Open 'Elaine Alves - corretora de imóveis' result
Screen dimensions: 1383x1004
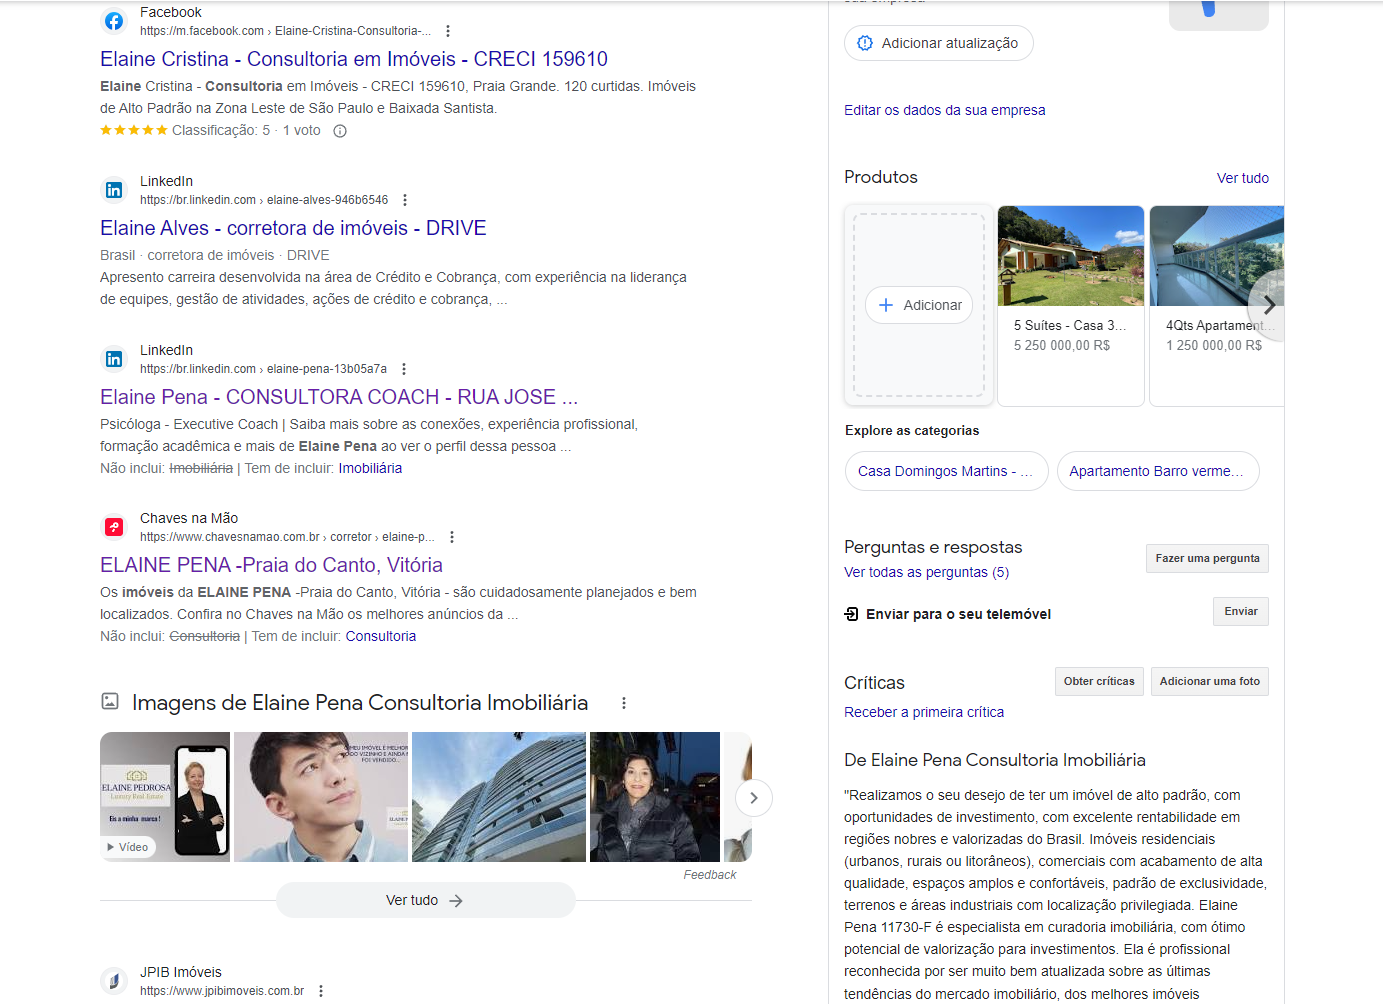pos(293,228)
